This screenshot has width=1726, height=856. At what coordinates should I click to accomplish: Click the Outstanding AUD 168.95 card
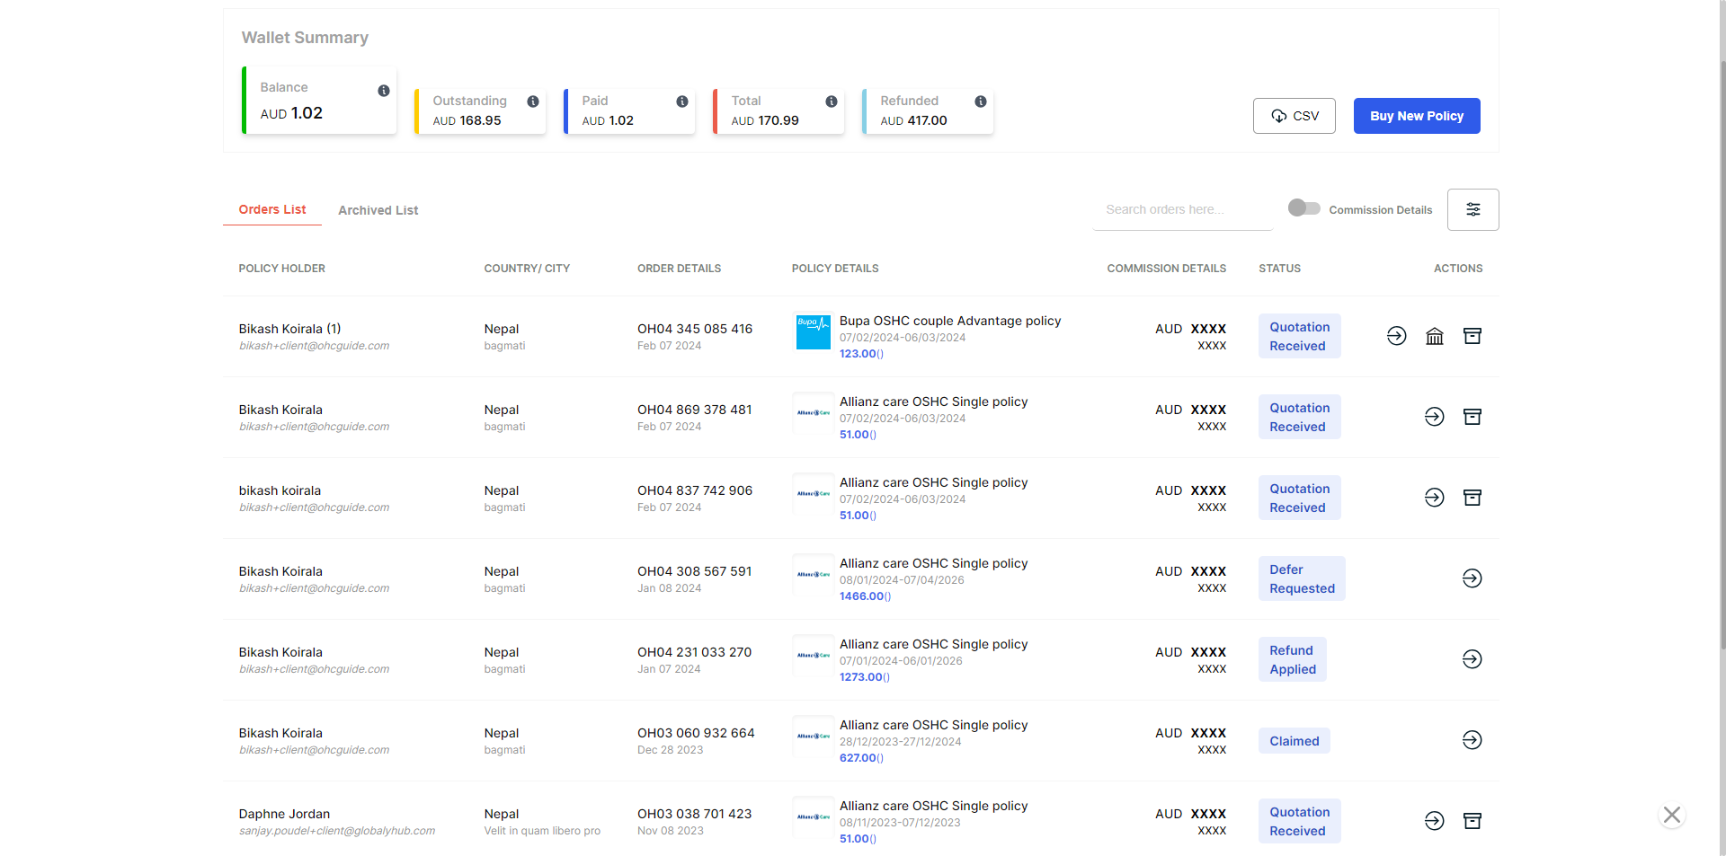click(x=480, y=111)
